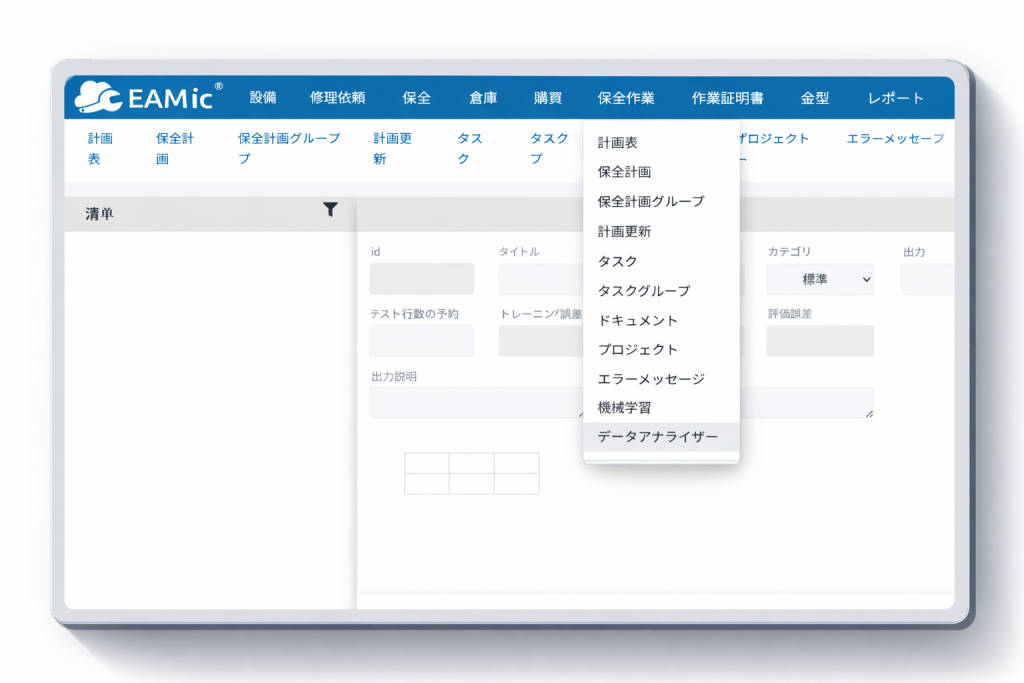This screenshot has width=1024, height=683.
Task: Open the 保全作業 top menu
Action: [x=626, y=98]
